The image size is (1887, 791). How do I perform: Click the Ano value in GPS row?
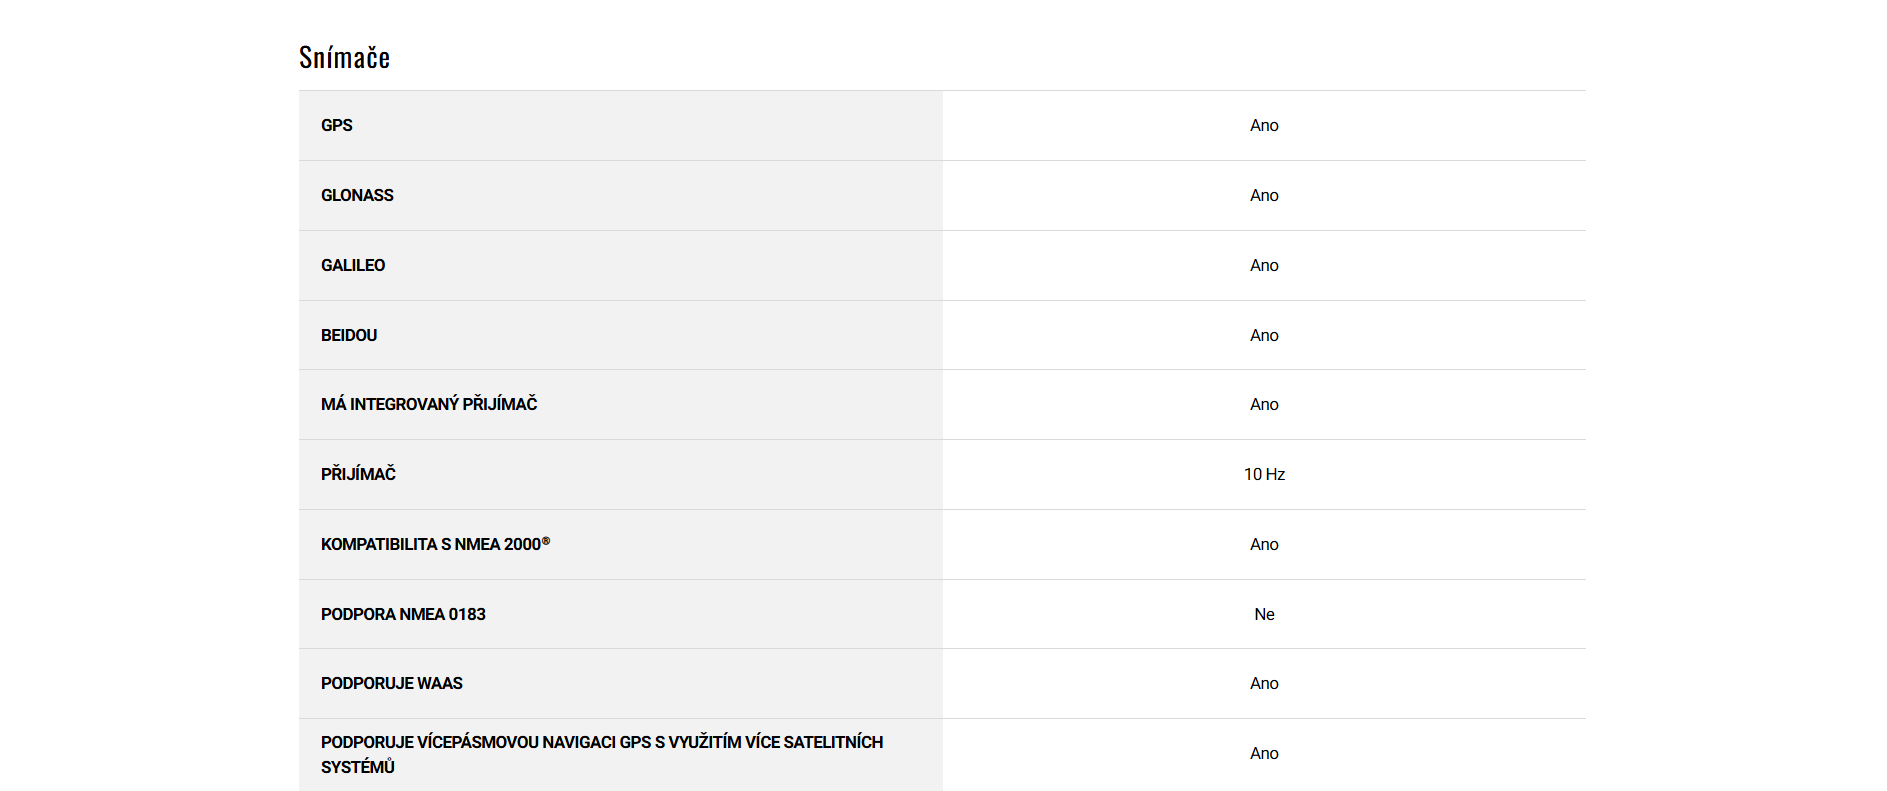1264,126
